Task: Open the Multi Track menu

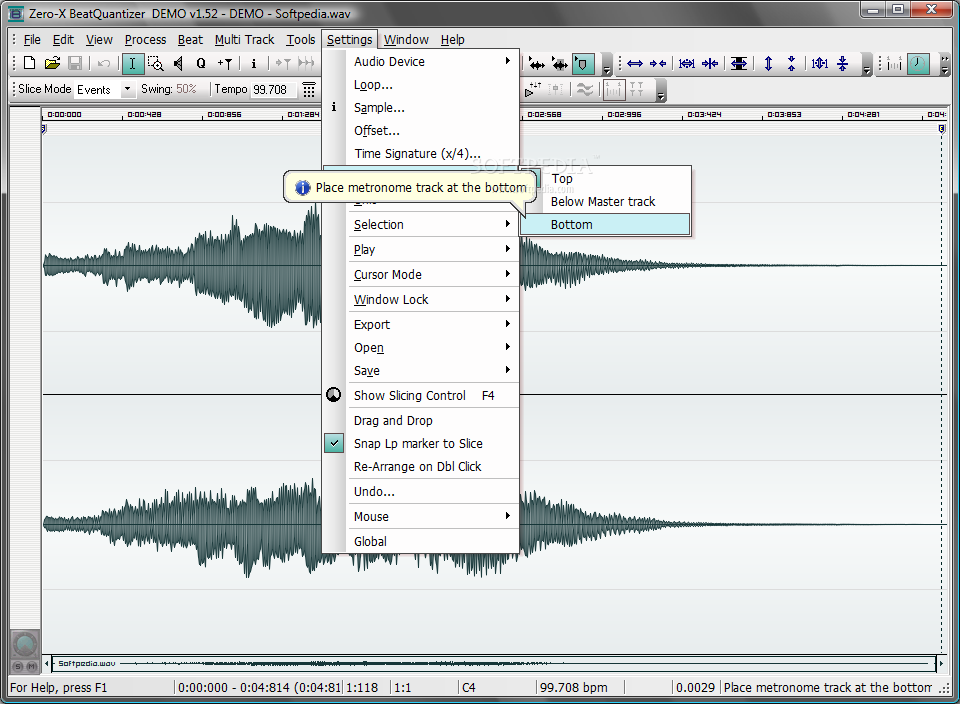Action: tap(244, 40)
